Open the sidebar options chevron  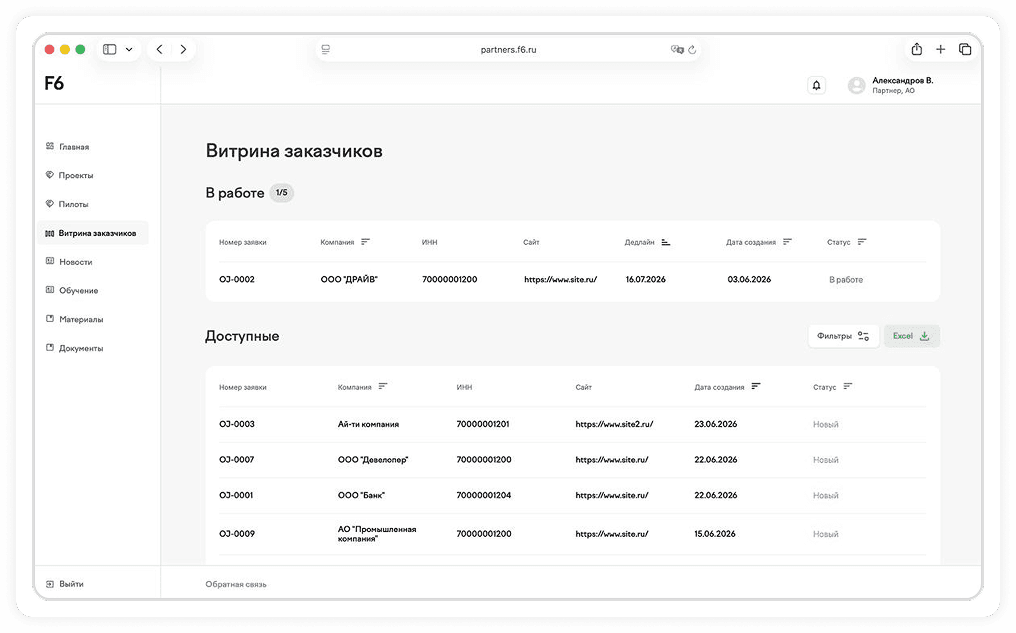129,49
